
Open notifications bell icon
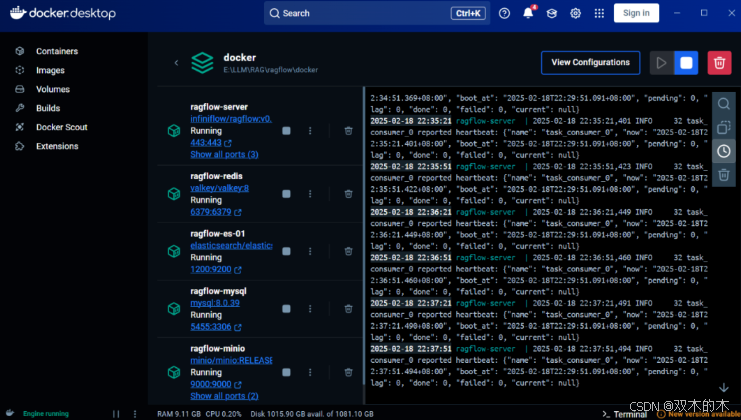coord(528,13)
